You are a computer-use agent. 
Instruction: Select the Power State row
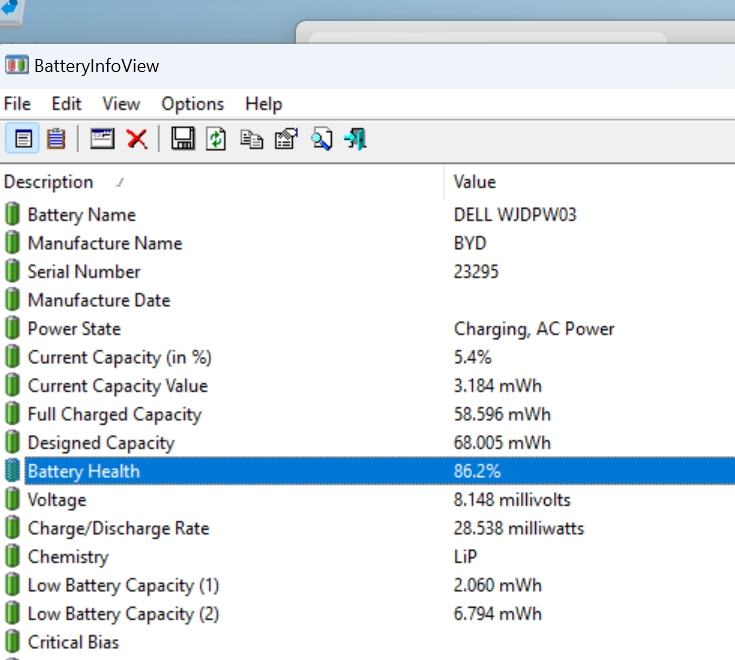368,329
